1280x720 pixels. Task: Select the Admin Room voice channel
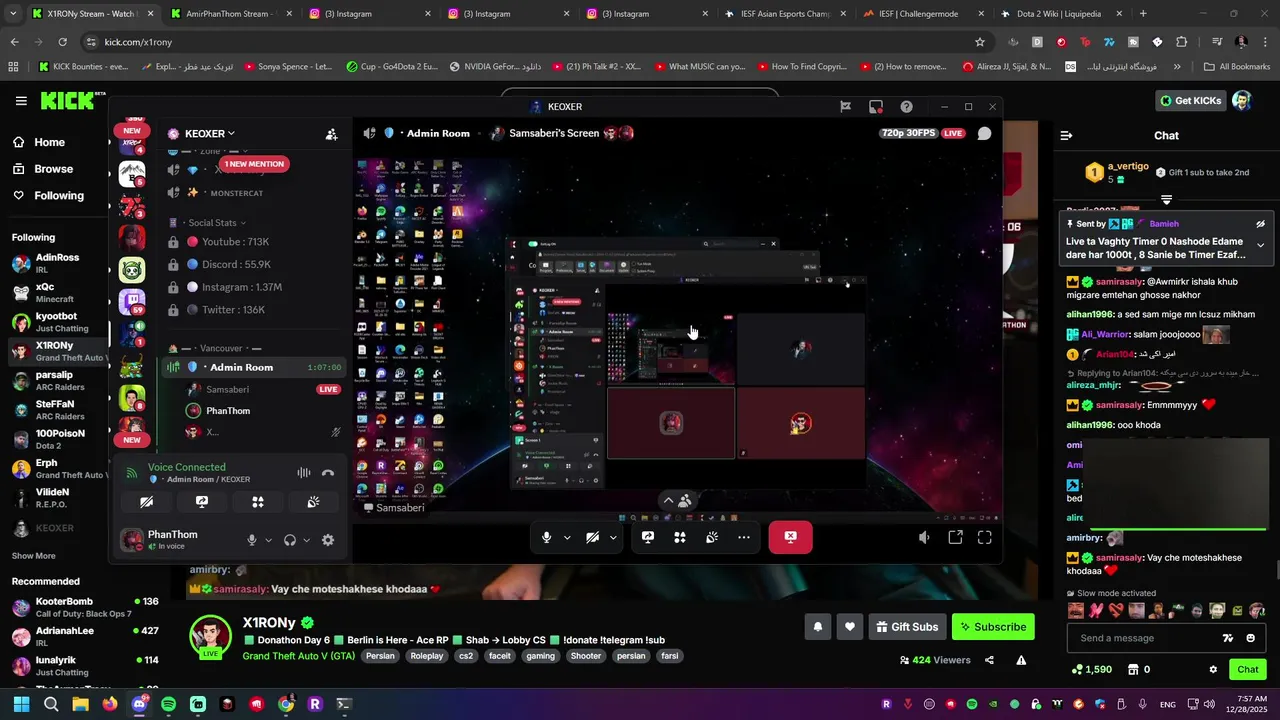click(x=256, y=367)
